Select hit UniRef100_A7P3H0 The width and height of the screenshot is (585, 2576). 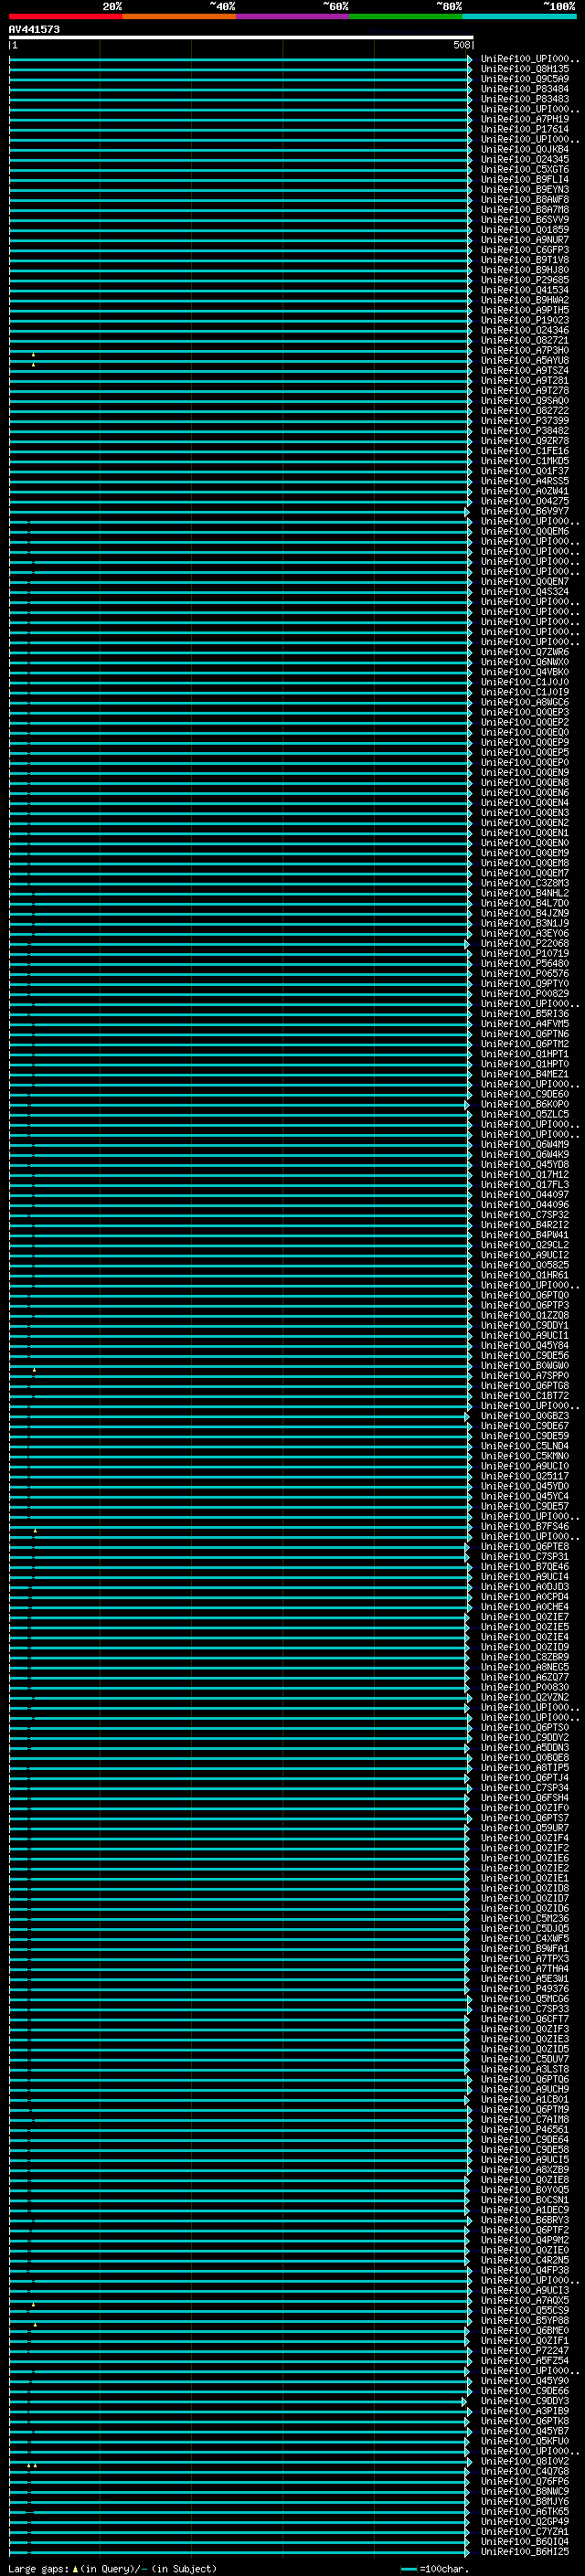(x=525, y=350)
